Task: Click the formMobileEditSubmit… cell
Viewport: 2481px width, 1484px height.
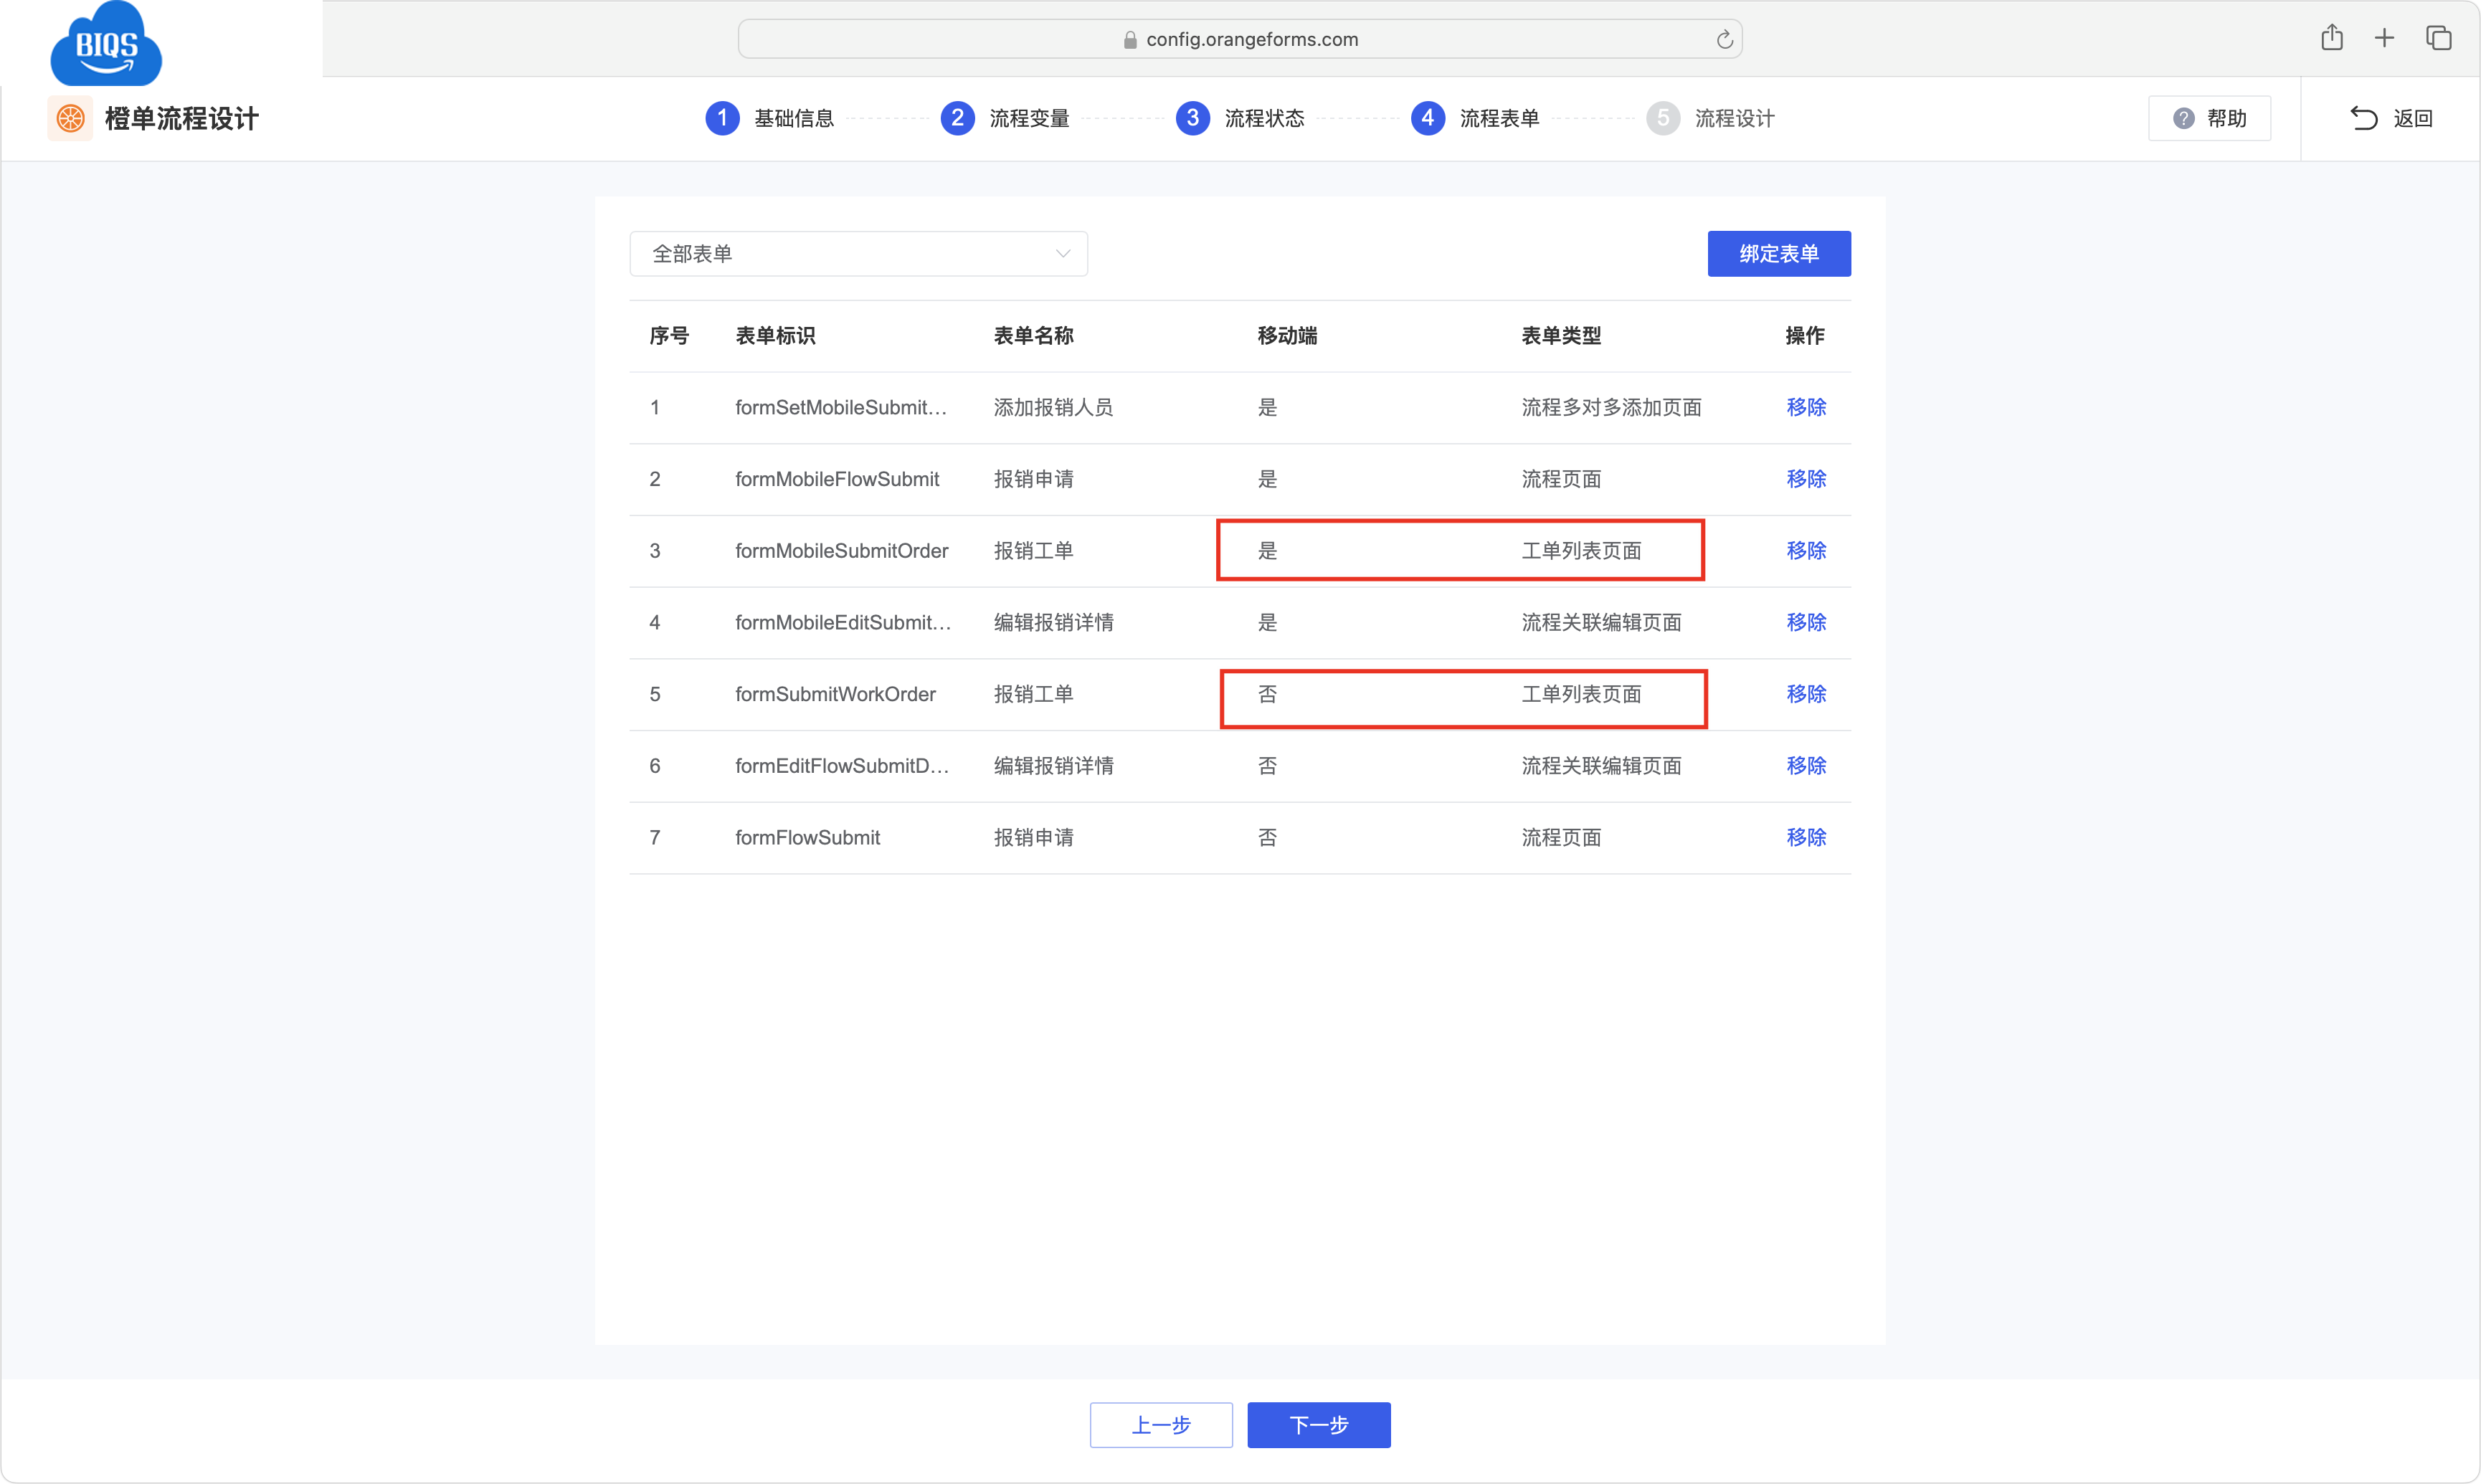Action: pos(843,623)
